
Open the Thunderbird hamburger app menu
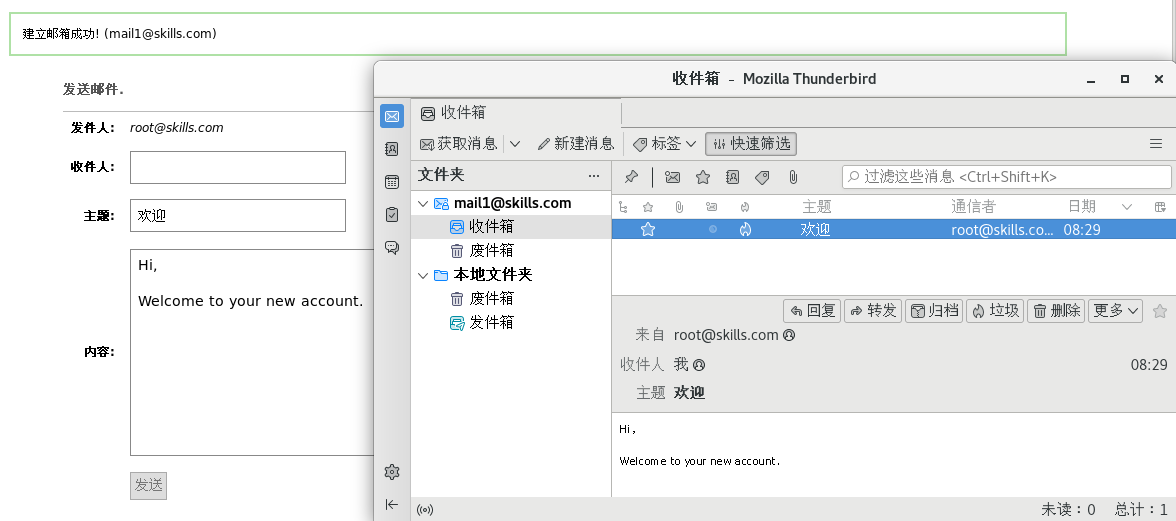(1156, 143)
